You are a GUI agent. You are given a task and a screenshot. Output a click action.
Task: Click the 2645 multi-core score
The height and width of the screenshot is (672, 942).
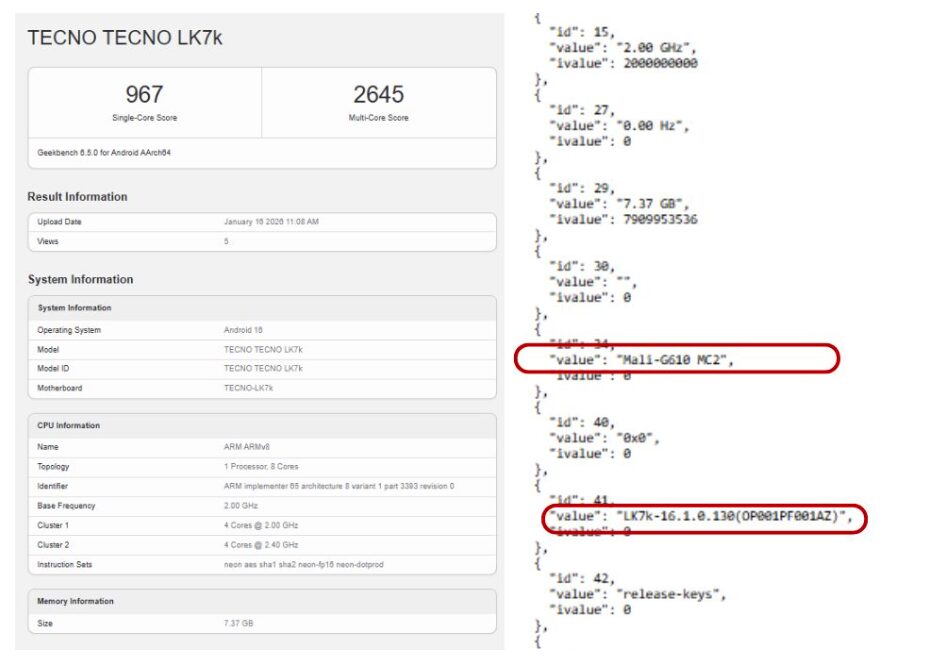point(378,95)
